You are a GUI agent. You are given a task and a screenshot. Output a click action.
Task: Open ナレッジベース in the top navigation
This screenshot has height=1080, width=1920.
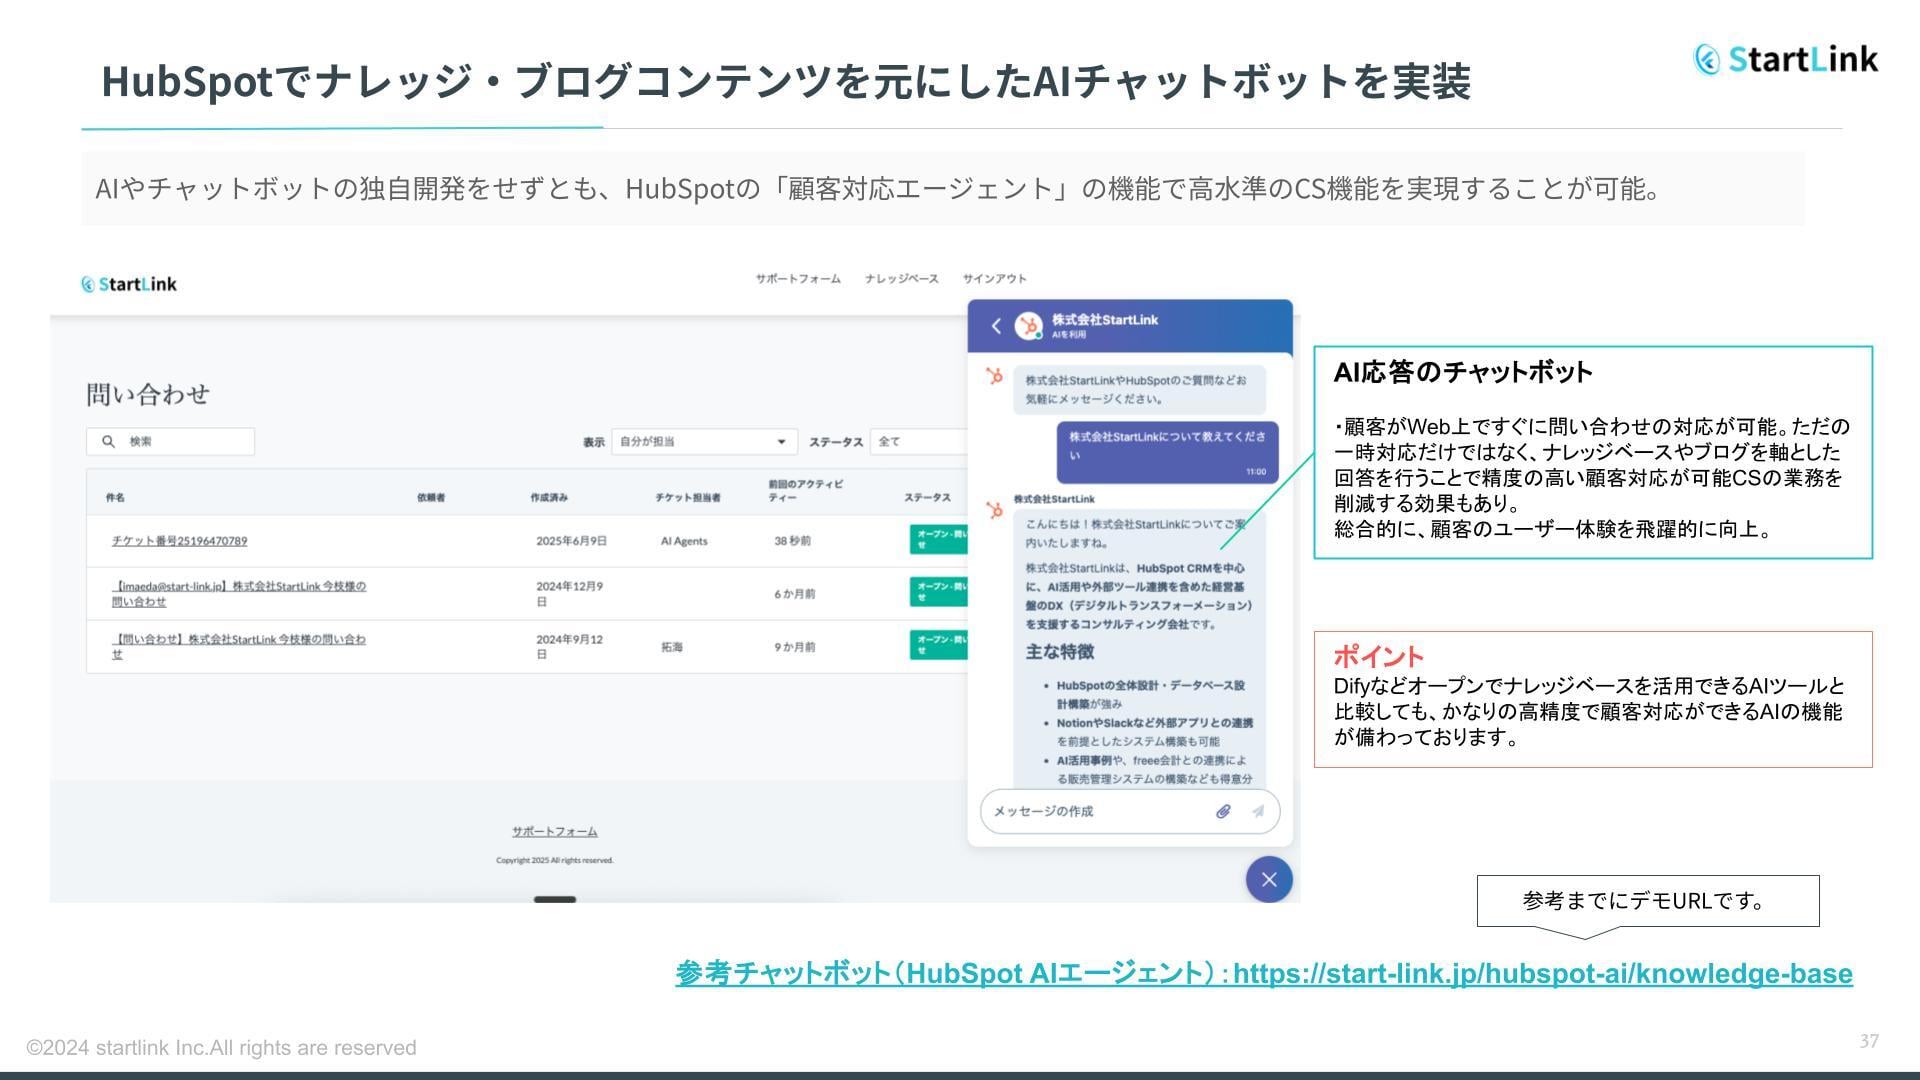tap(902, 279)
